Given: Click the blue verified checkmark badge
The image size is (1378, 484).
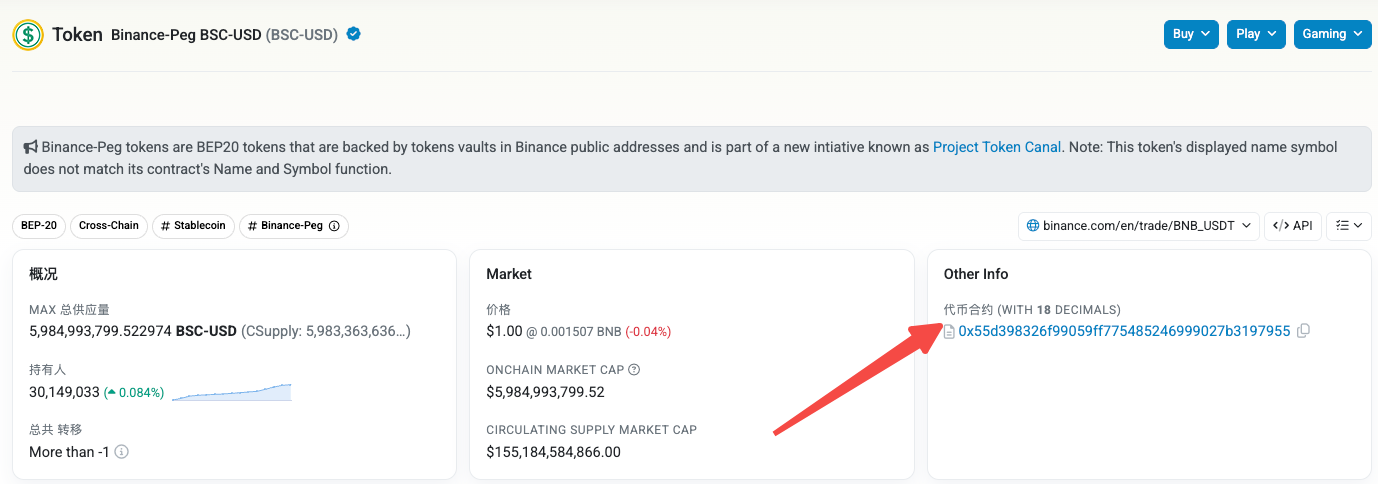Looking at the screenshot, I should (x=354, y=34).
